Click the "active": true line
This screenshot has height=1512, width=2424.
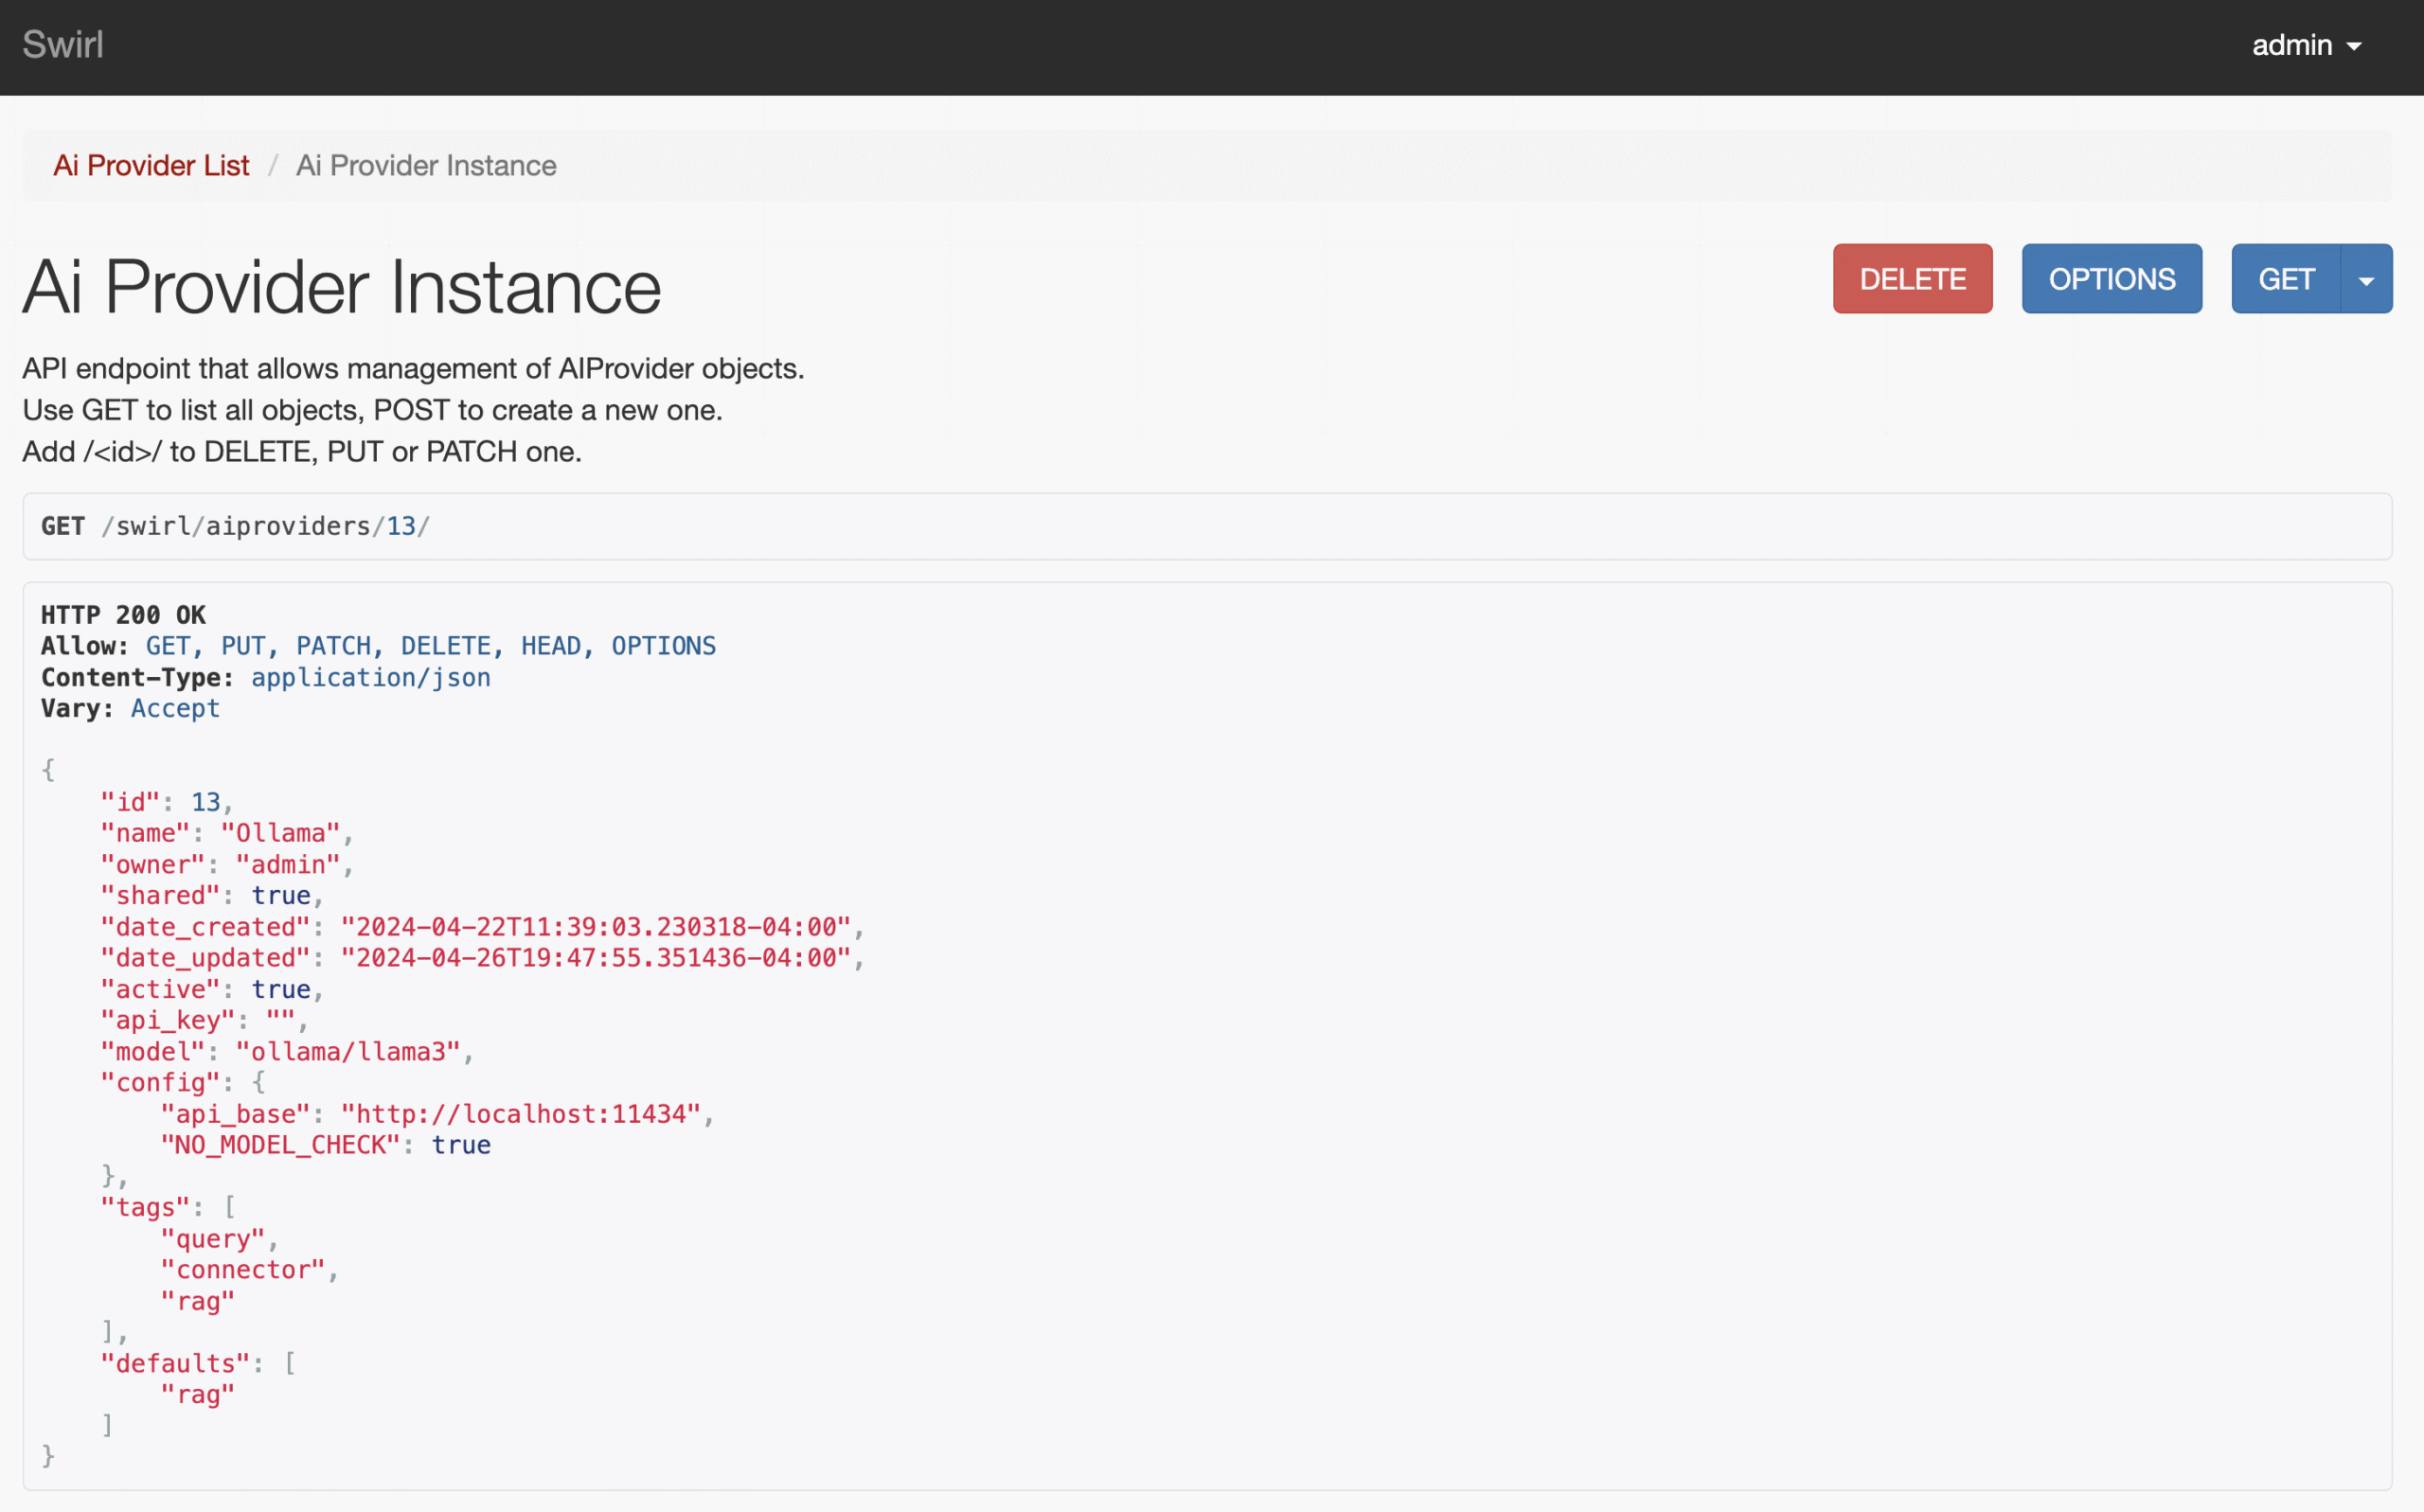point(212,989)
